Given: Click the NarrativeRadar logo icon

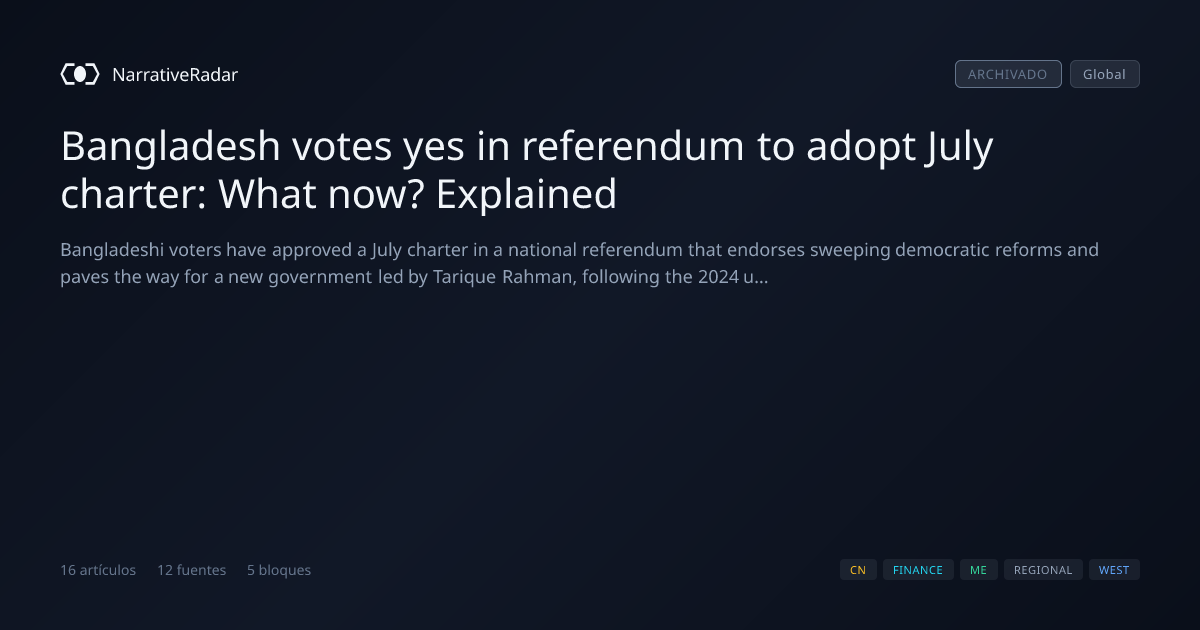Looking at the screenshot, I should tap(80, 74).
